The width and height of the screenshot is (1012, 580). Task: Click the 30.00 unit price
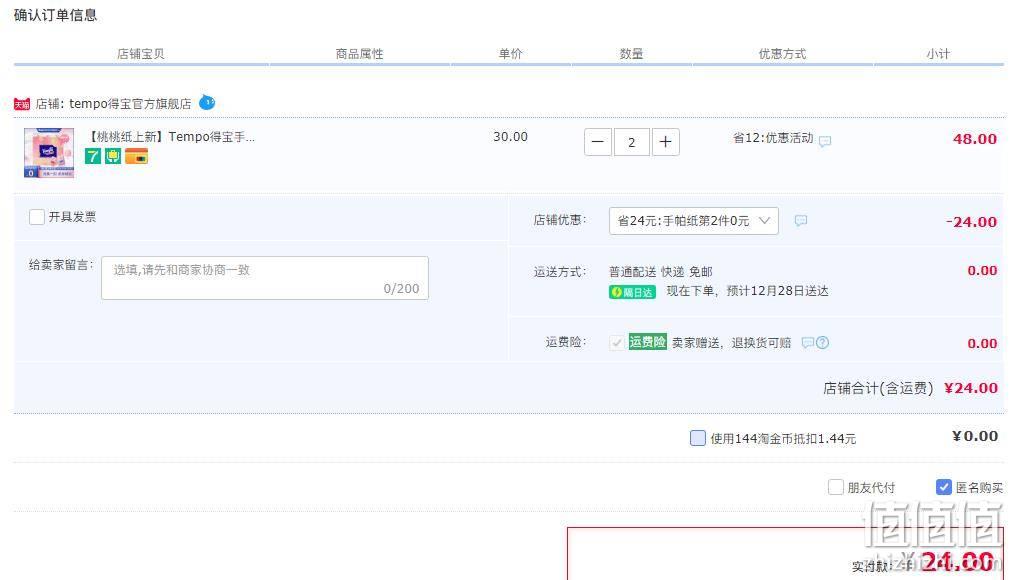coord(511,137)
